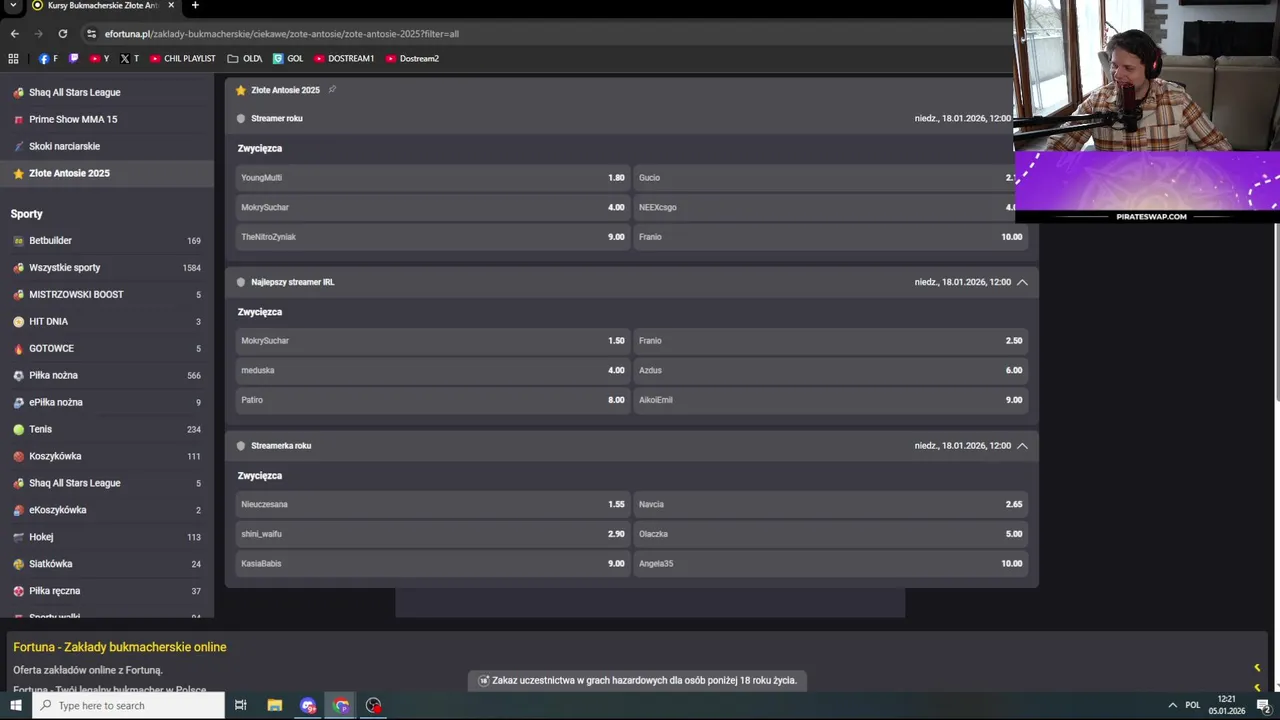
Task: Open Piłka nożna sport category
Action: (107, 375)
